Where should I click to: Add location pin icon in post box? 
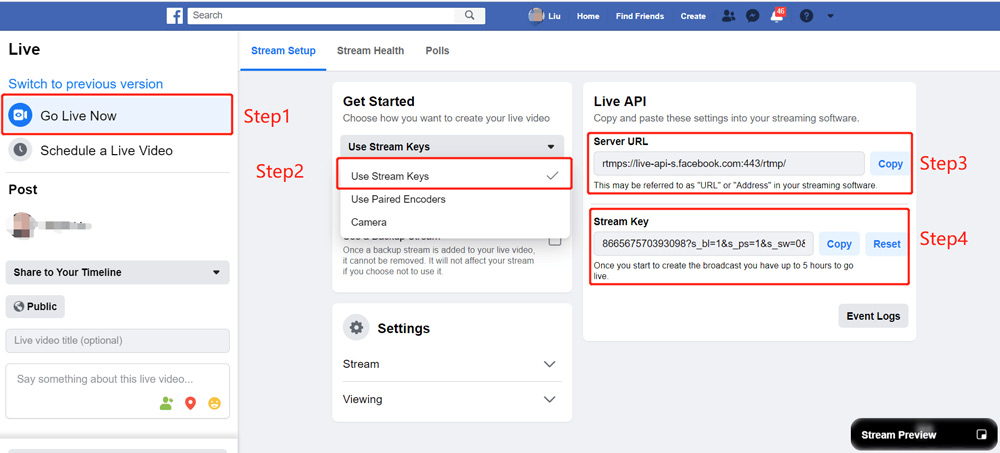[x=190, y=403]
